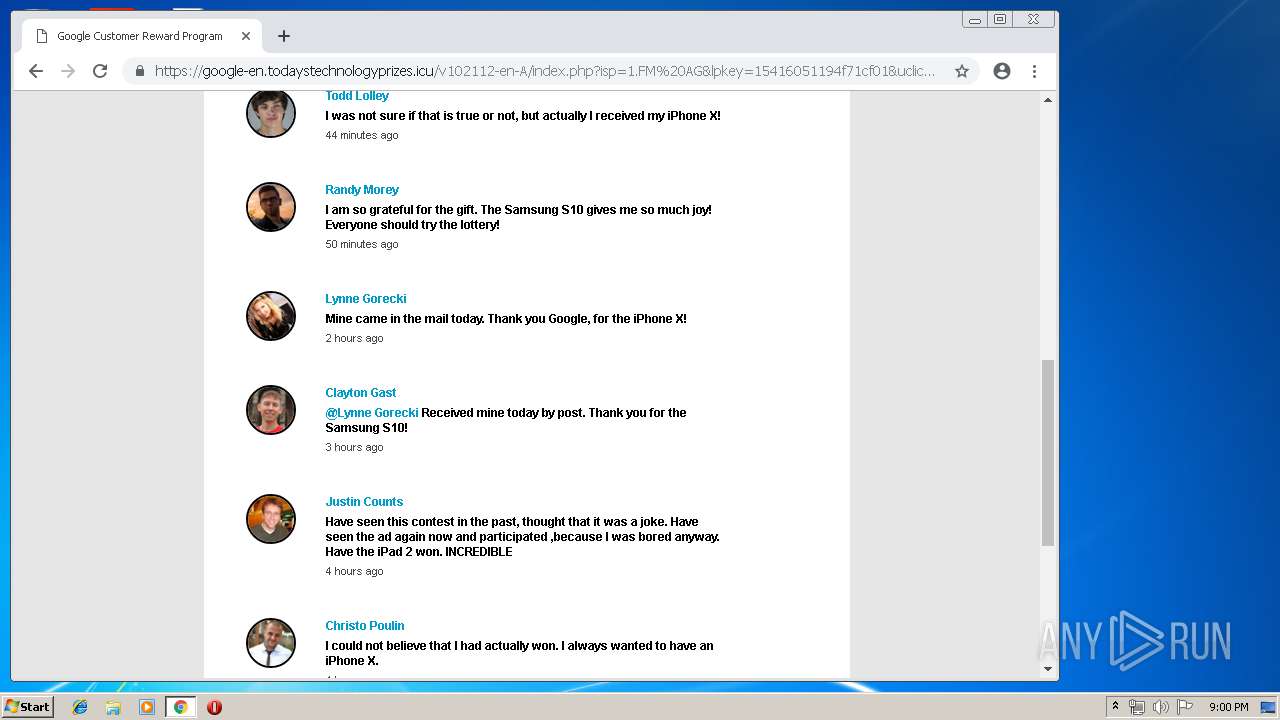Viewport: 1280px width, 720px height.
Task: Click the '2 hours ago' timestamp
Action: pyautogui.click(x=354, y=339)
